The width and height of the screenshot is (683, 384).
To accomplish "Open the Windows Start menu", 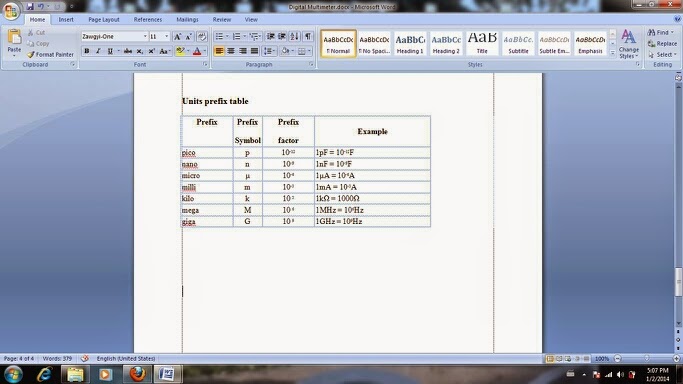I will pyautogui.click(x=13, y=374).
